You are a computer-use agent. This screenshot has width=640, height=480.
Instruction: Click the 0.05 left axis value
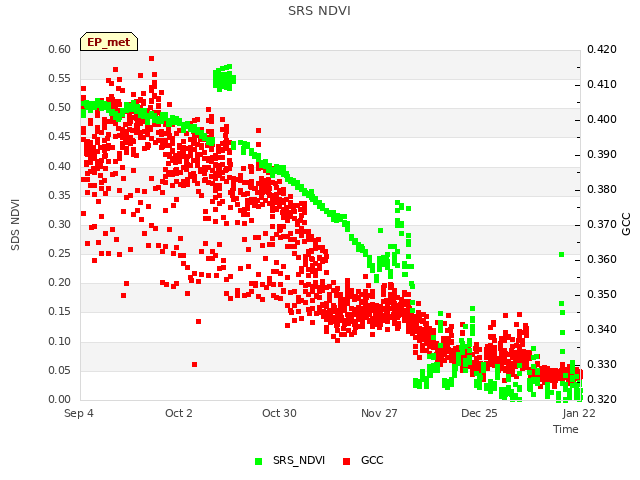(x=60, y=370)
